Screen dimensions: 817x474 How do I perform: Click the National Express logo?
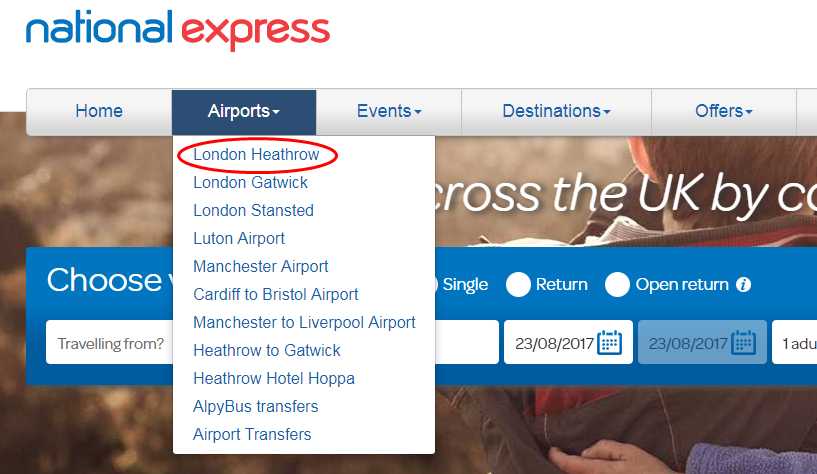click(x=178, y=30)
